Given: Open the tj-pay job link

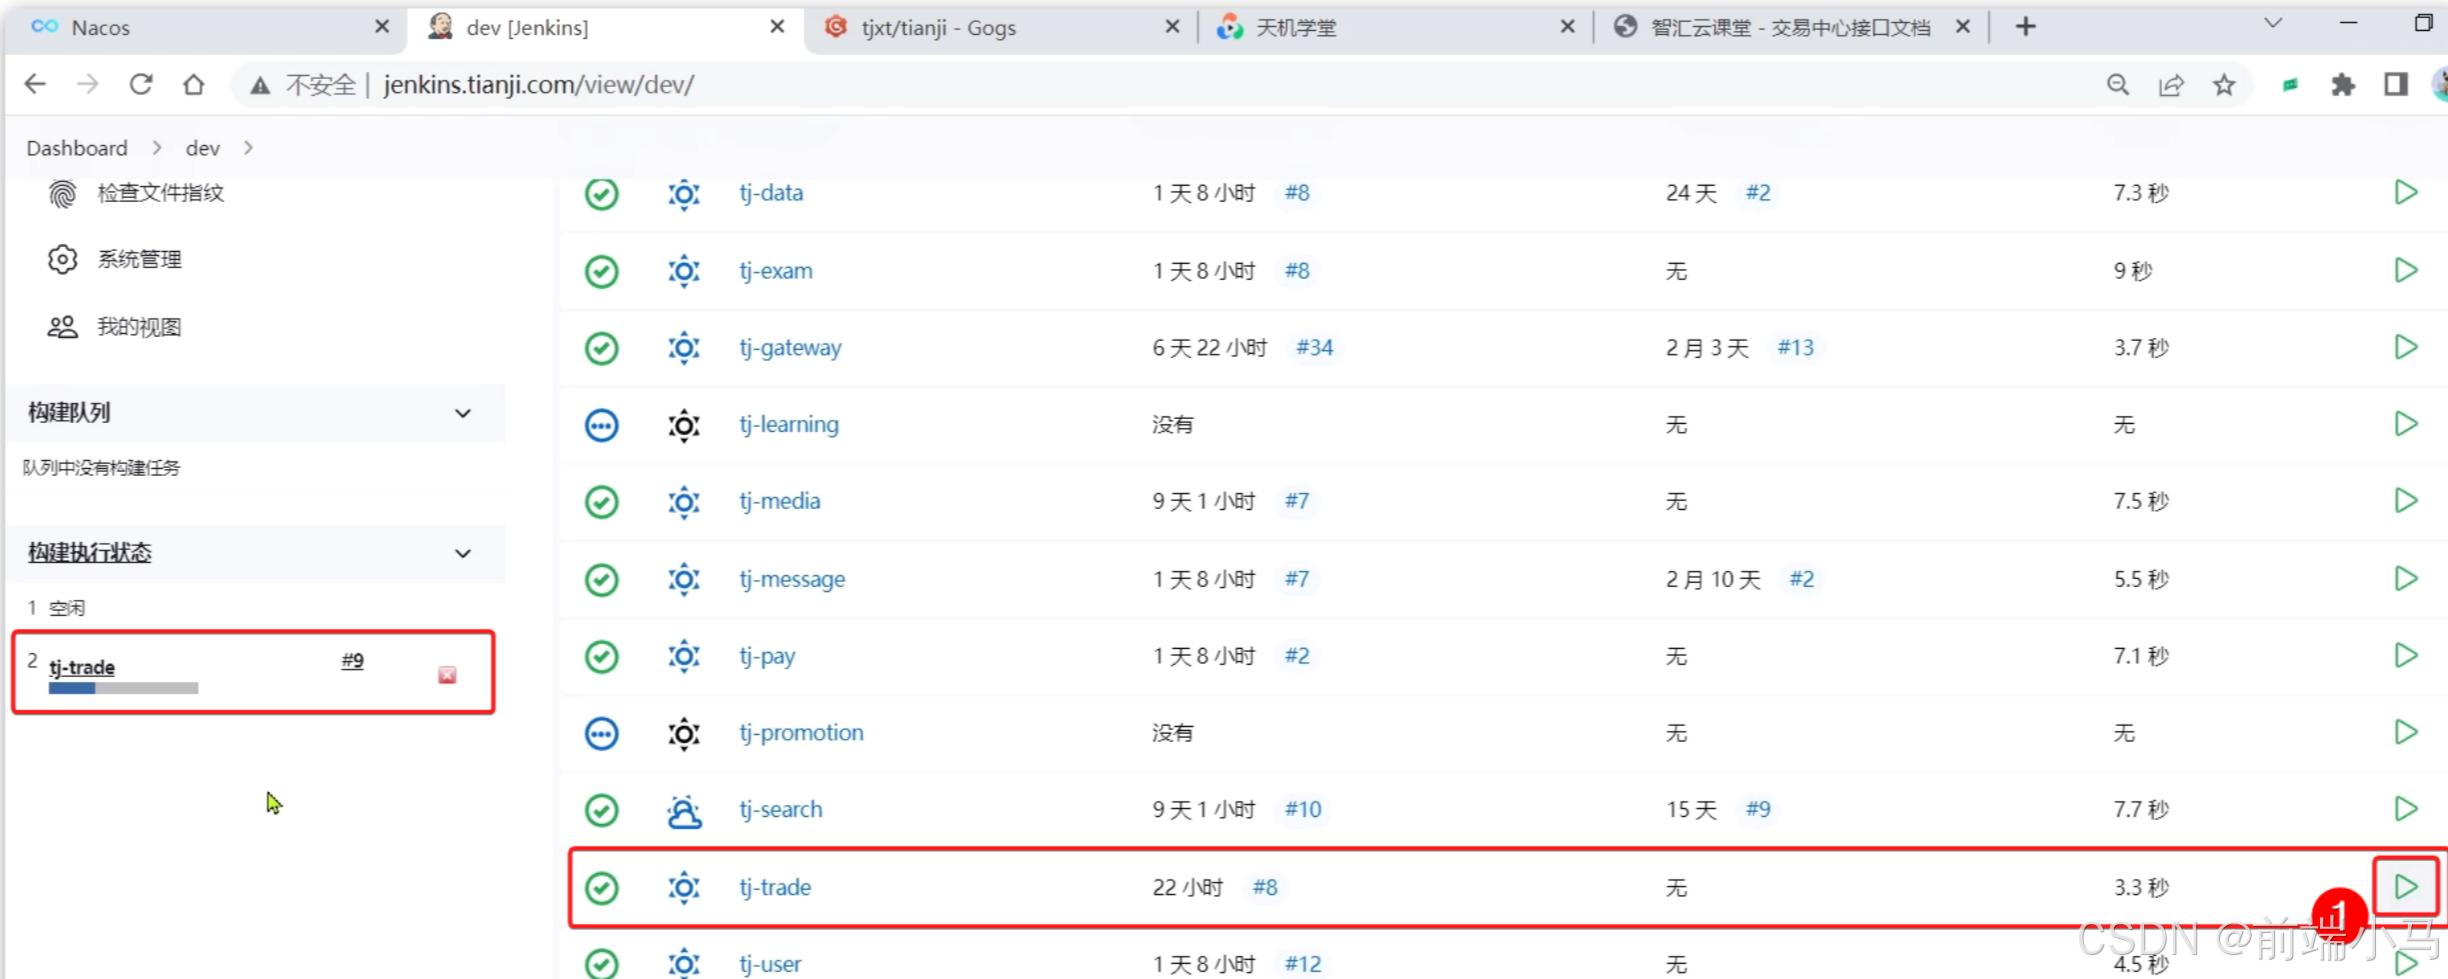Looking at the screenshot, I should coord(767,657).
